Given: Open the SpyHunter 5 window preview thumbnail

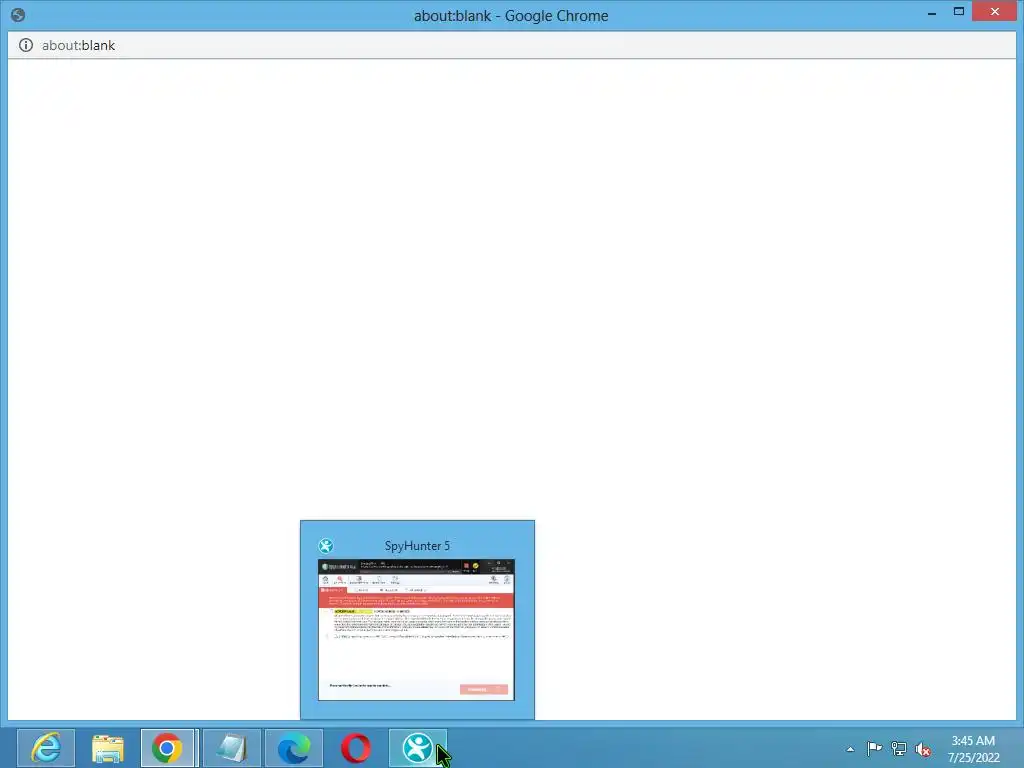Looking at the screenshot, I should (x=417, y=630).
